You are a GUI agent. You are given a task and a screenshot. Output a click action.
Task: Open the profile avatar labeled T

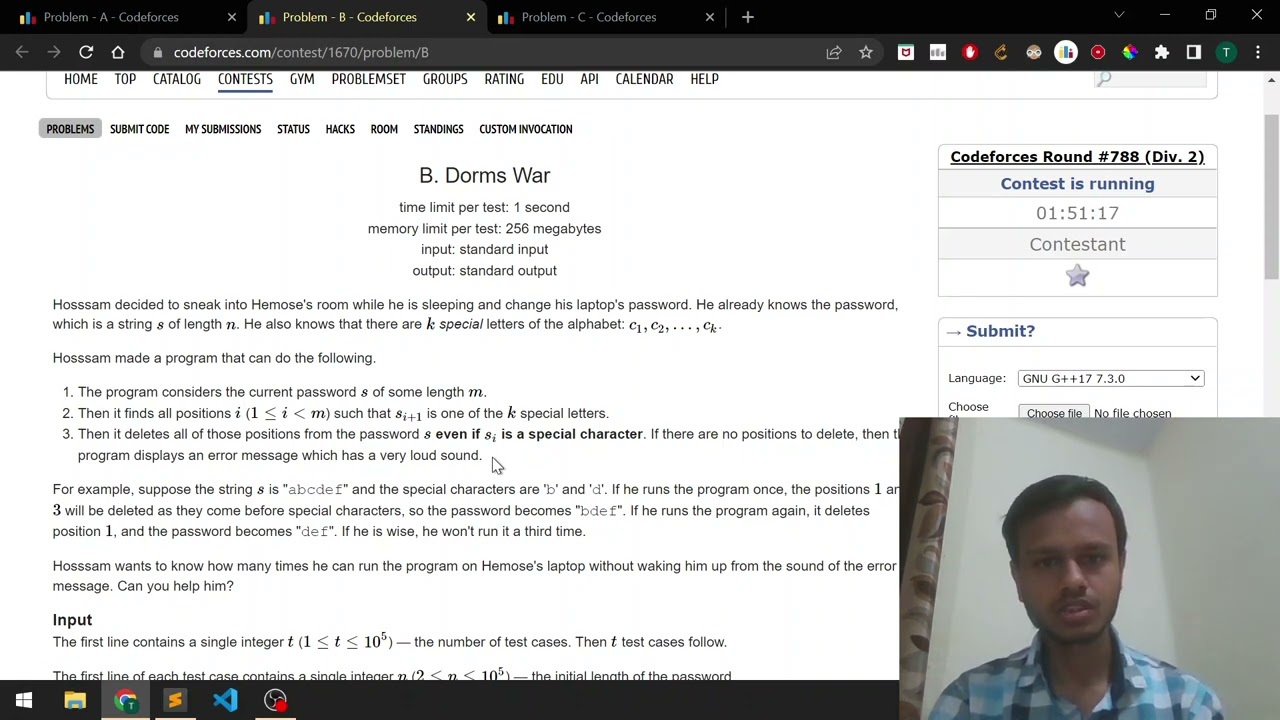tap(1226, 52)
